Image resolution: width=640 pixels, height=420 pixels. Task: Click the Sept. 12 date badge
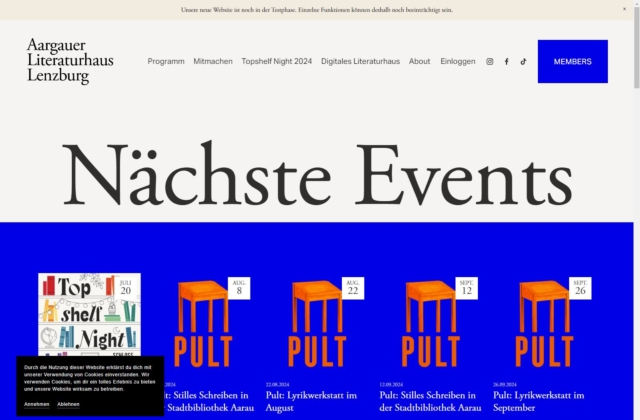[x=467, y=288]
